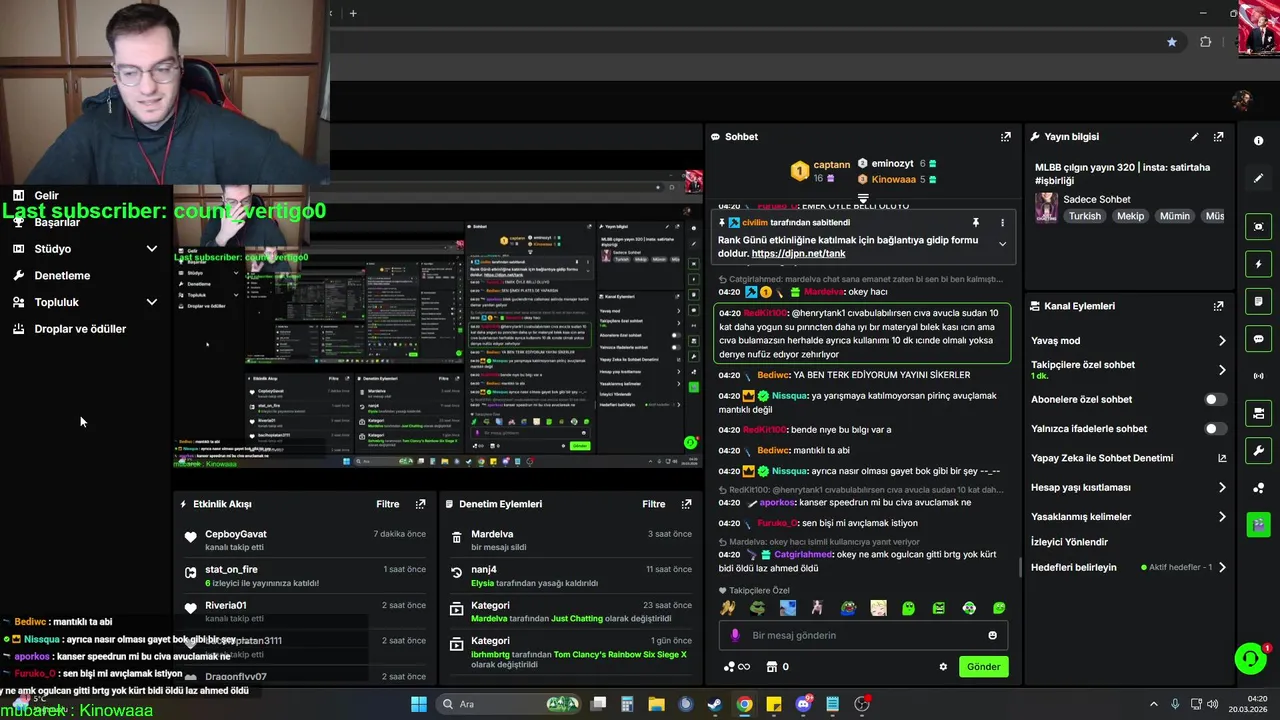Toggle chat bubble icon in right sidebar

1258,339
